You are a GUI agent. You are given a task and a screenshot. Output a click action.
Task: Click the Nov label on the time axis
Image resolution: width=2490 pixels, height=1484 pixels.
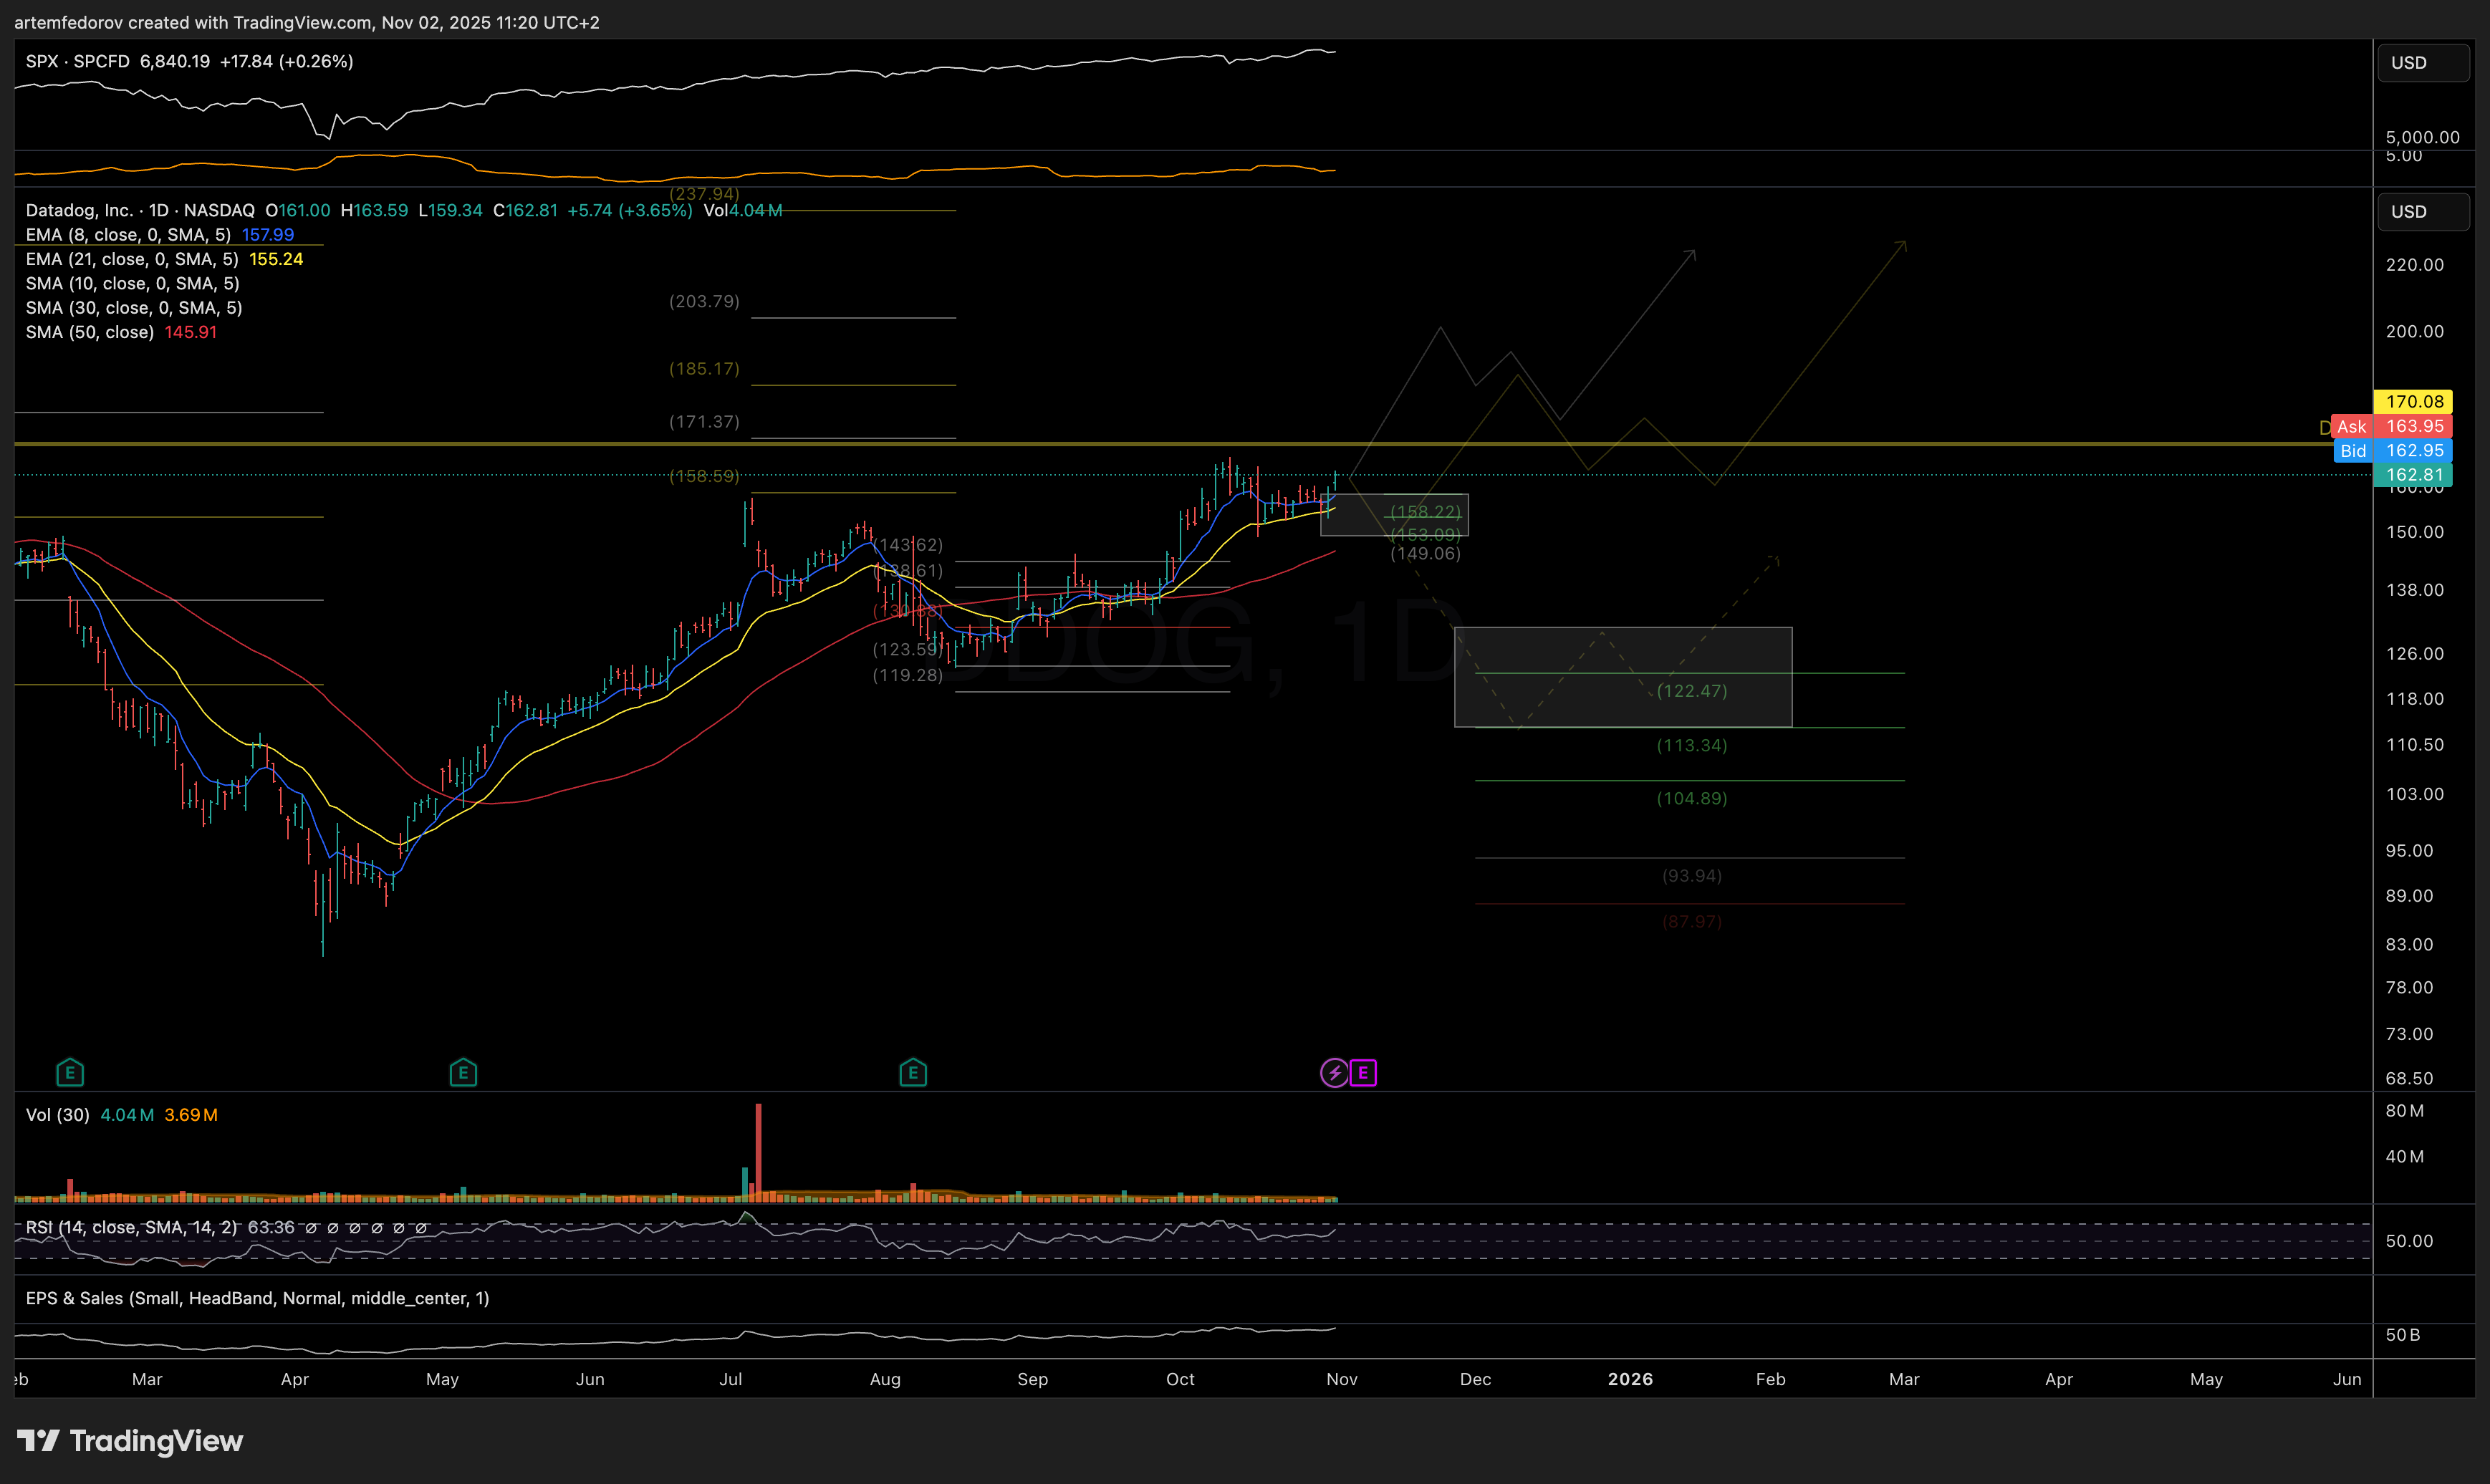click(x=1342, y=1379)
